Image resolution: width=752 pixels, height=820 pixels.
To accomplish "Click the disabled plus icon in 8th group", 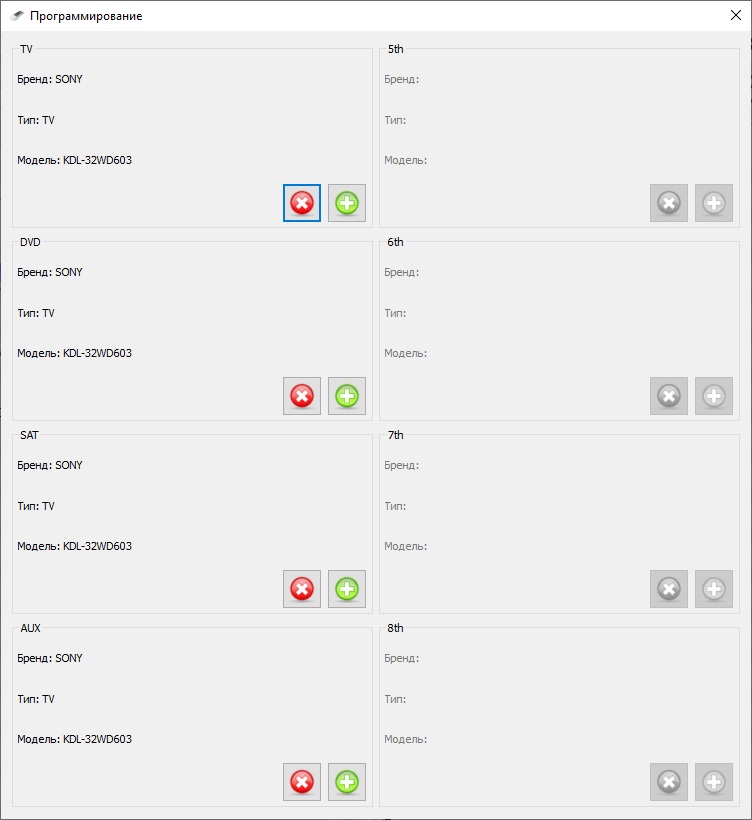I will [713, 782].
